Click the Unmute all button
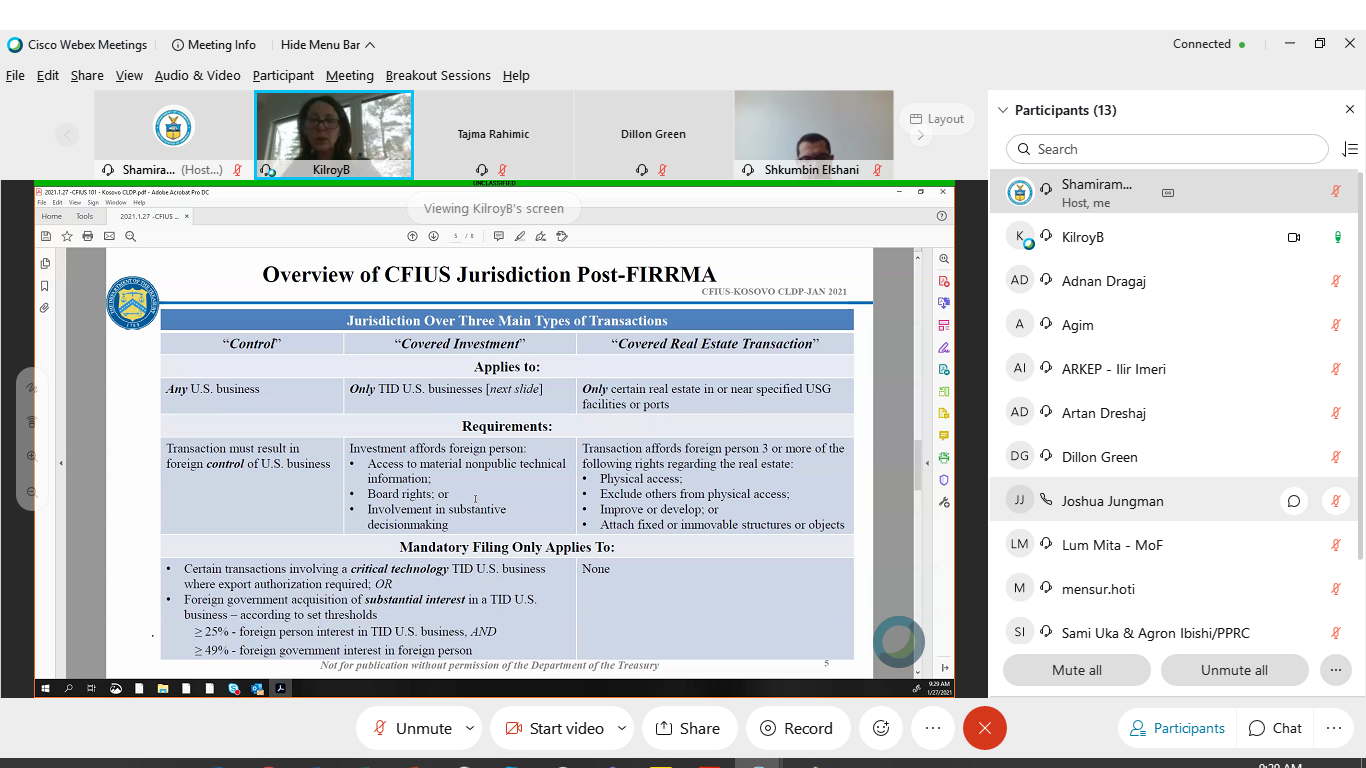This screenshot has height=768, width=1366. pos(1234,670)
